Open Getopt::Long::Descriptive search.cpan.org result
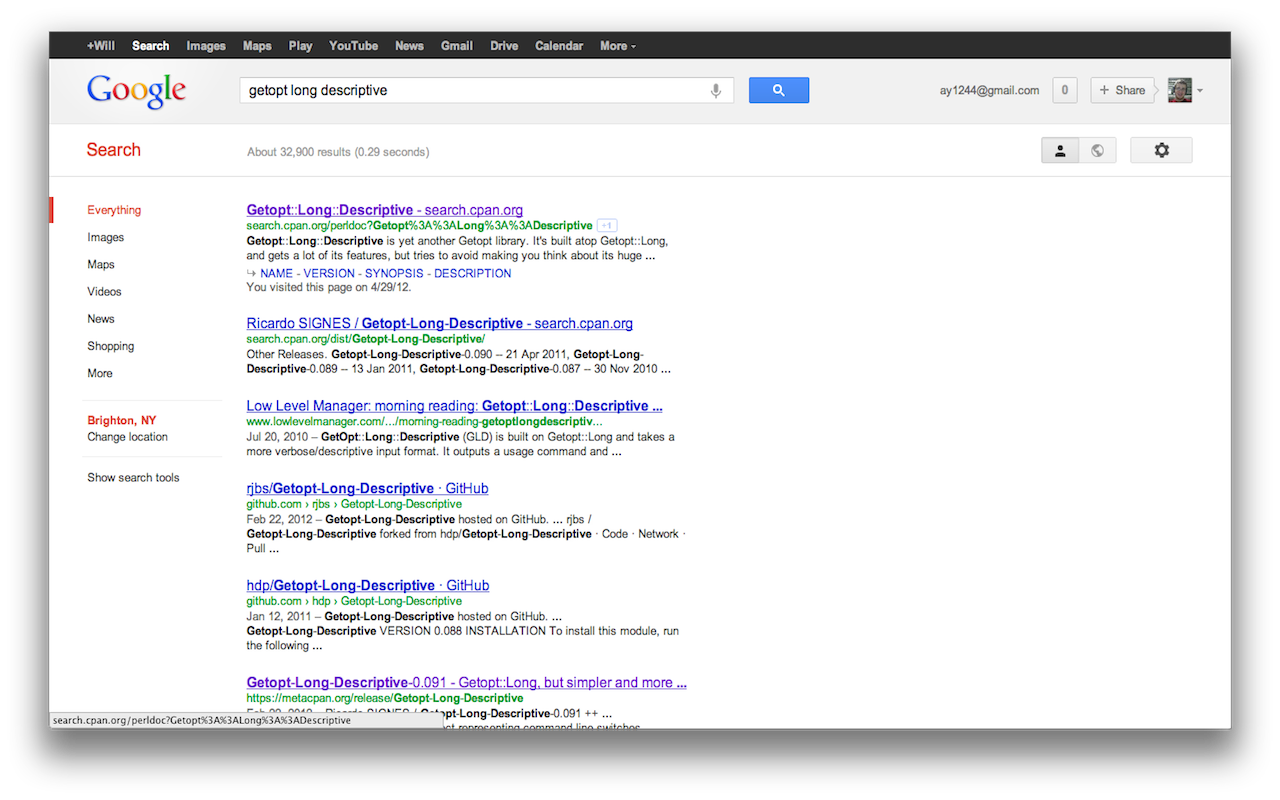This screenshot has height=800, width=1280. click(385, 210)
